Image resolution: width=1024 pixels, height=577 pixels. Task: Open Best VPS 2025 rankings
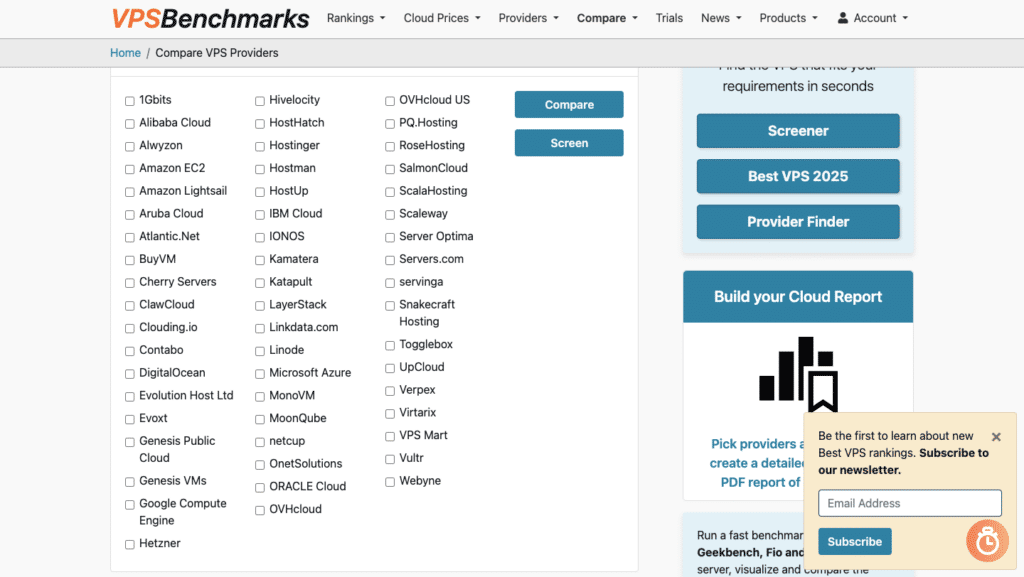click(798, 176)
